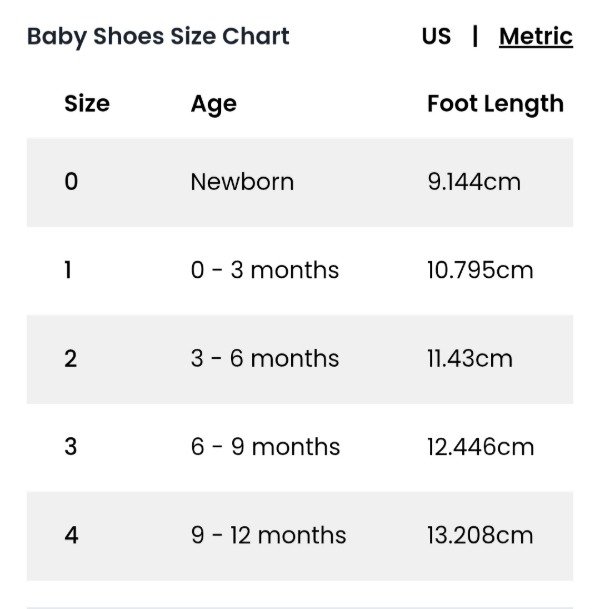Click the 9.144cm foot length value
This screenshot has width=600, height=609.
473,182
